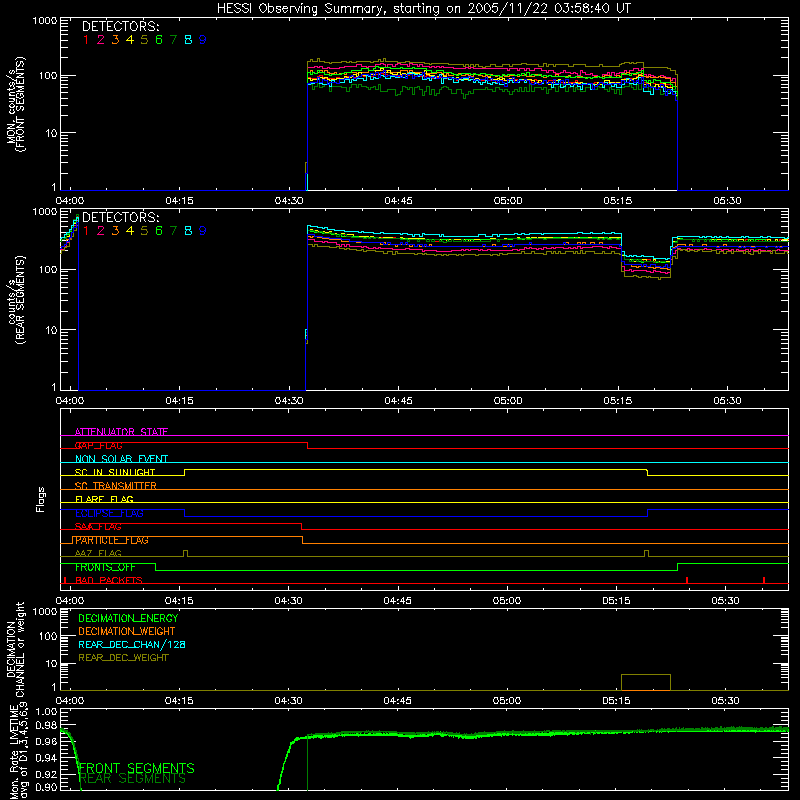Click '04:45' tick under front segments plot
The width and height of the screenshot is (800, 800).
(398, 201)
